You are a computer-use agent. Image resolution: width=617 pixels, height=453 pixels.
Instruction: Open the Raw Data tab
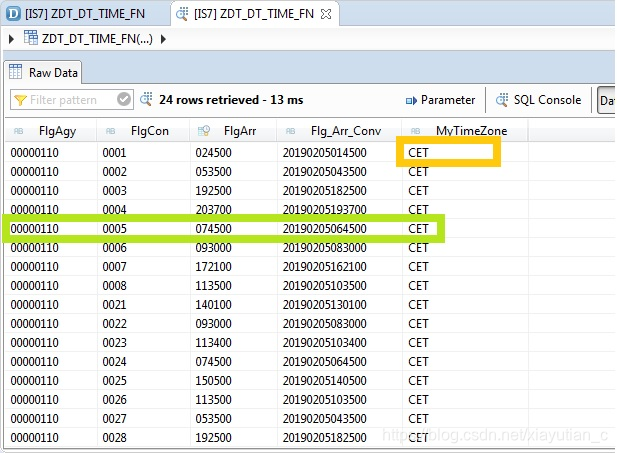pos(43,72)
